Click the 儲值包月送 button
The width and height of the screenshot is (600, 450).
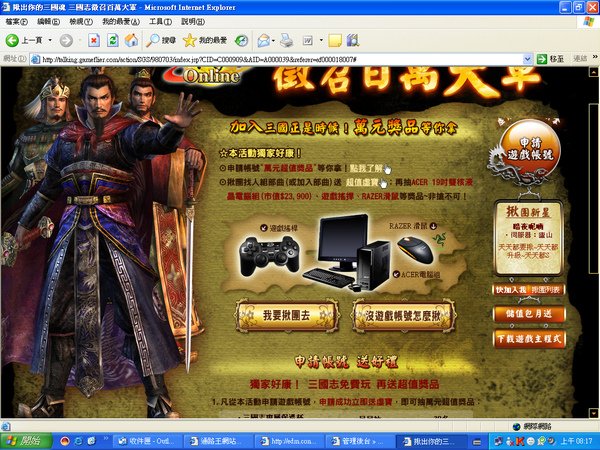click(x=529, y=314)
